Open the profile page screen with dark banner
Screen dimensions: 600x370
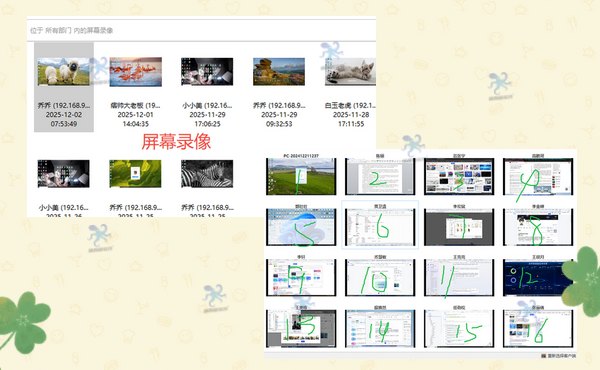[538, 227]
